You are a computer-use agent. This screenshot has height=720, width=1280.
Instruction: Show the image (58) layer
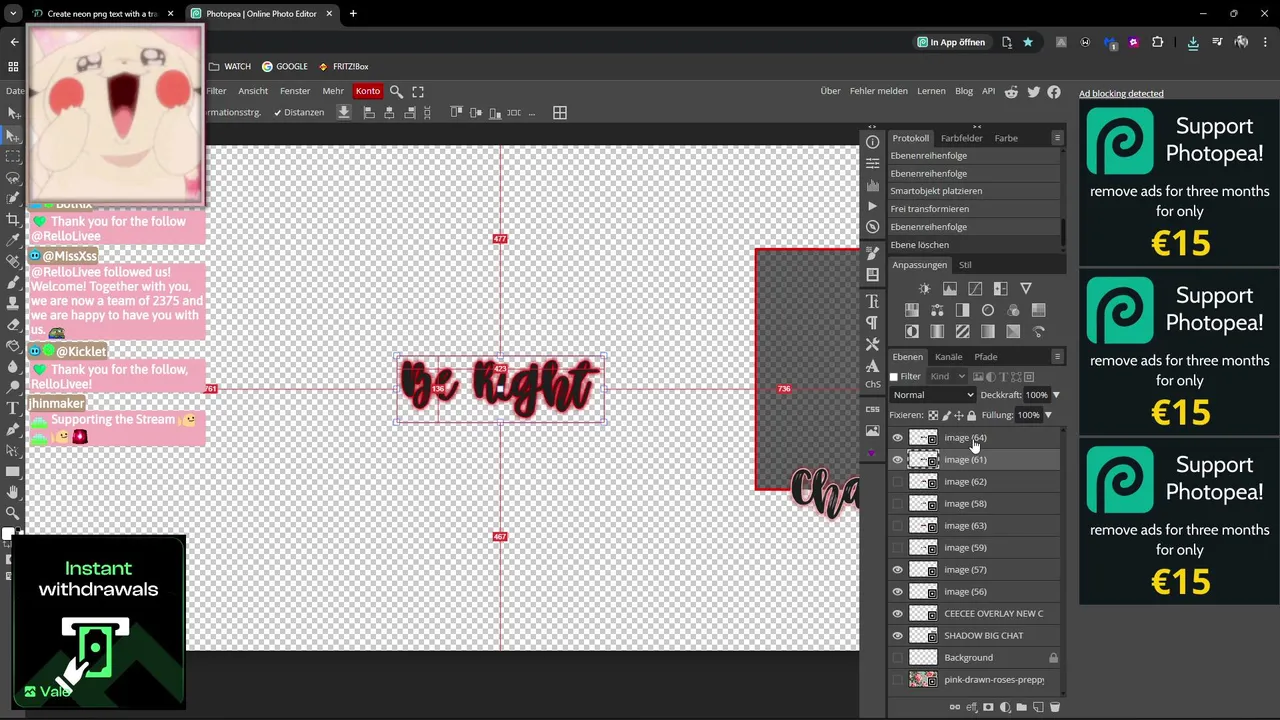tap(897, 504)
